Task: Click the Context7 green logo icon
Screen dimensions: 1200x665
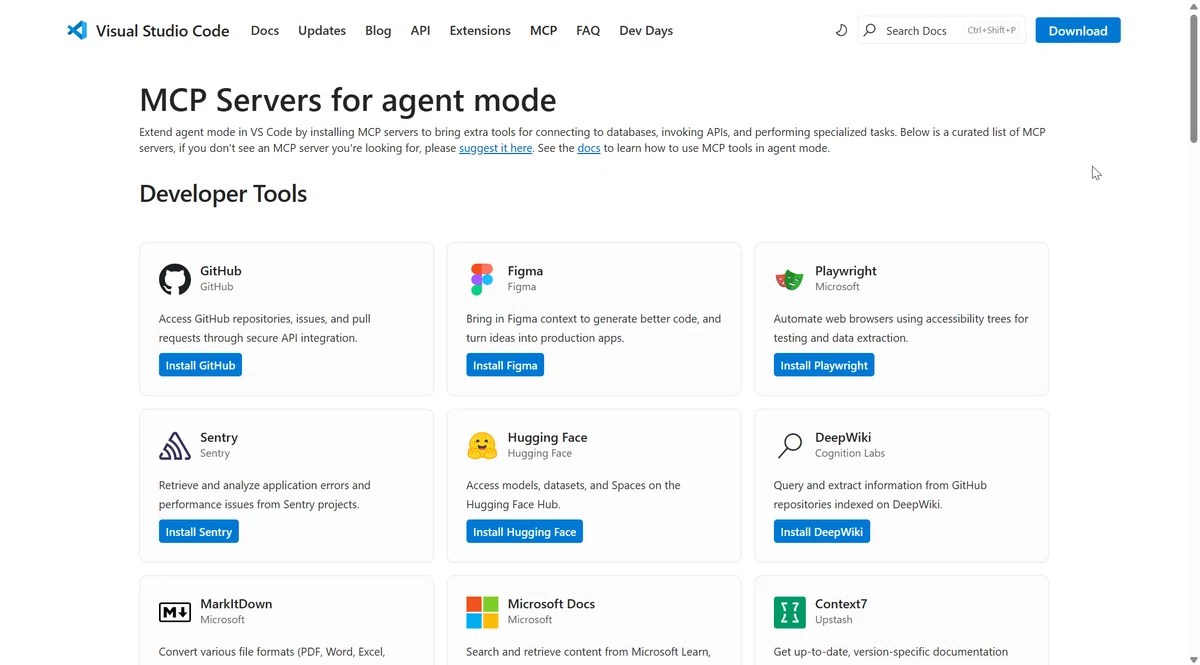Action: (x=789, y=612)
